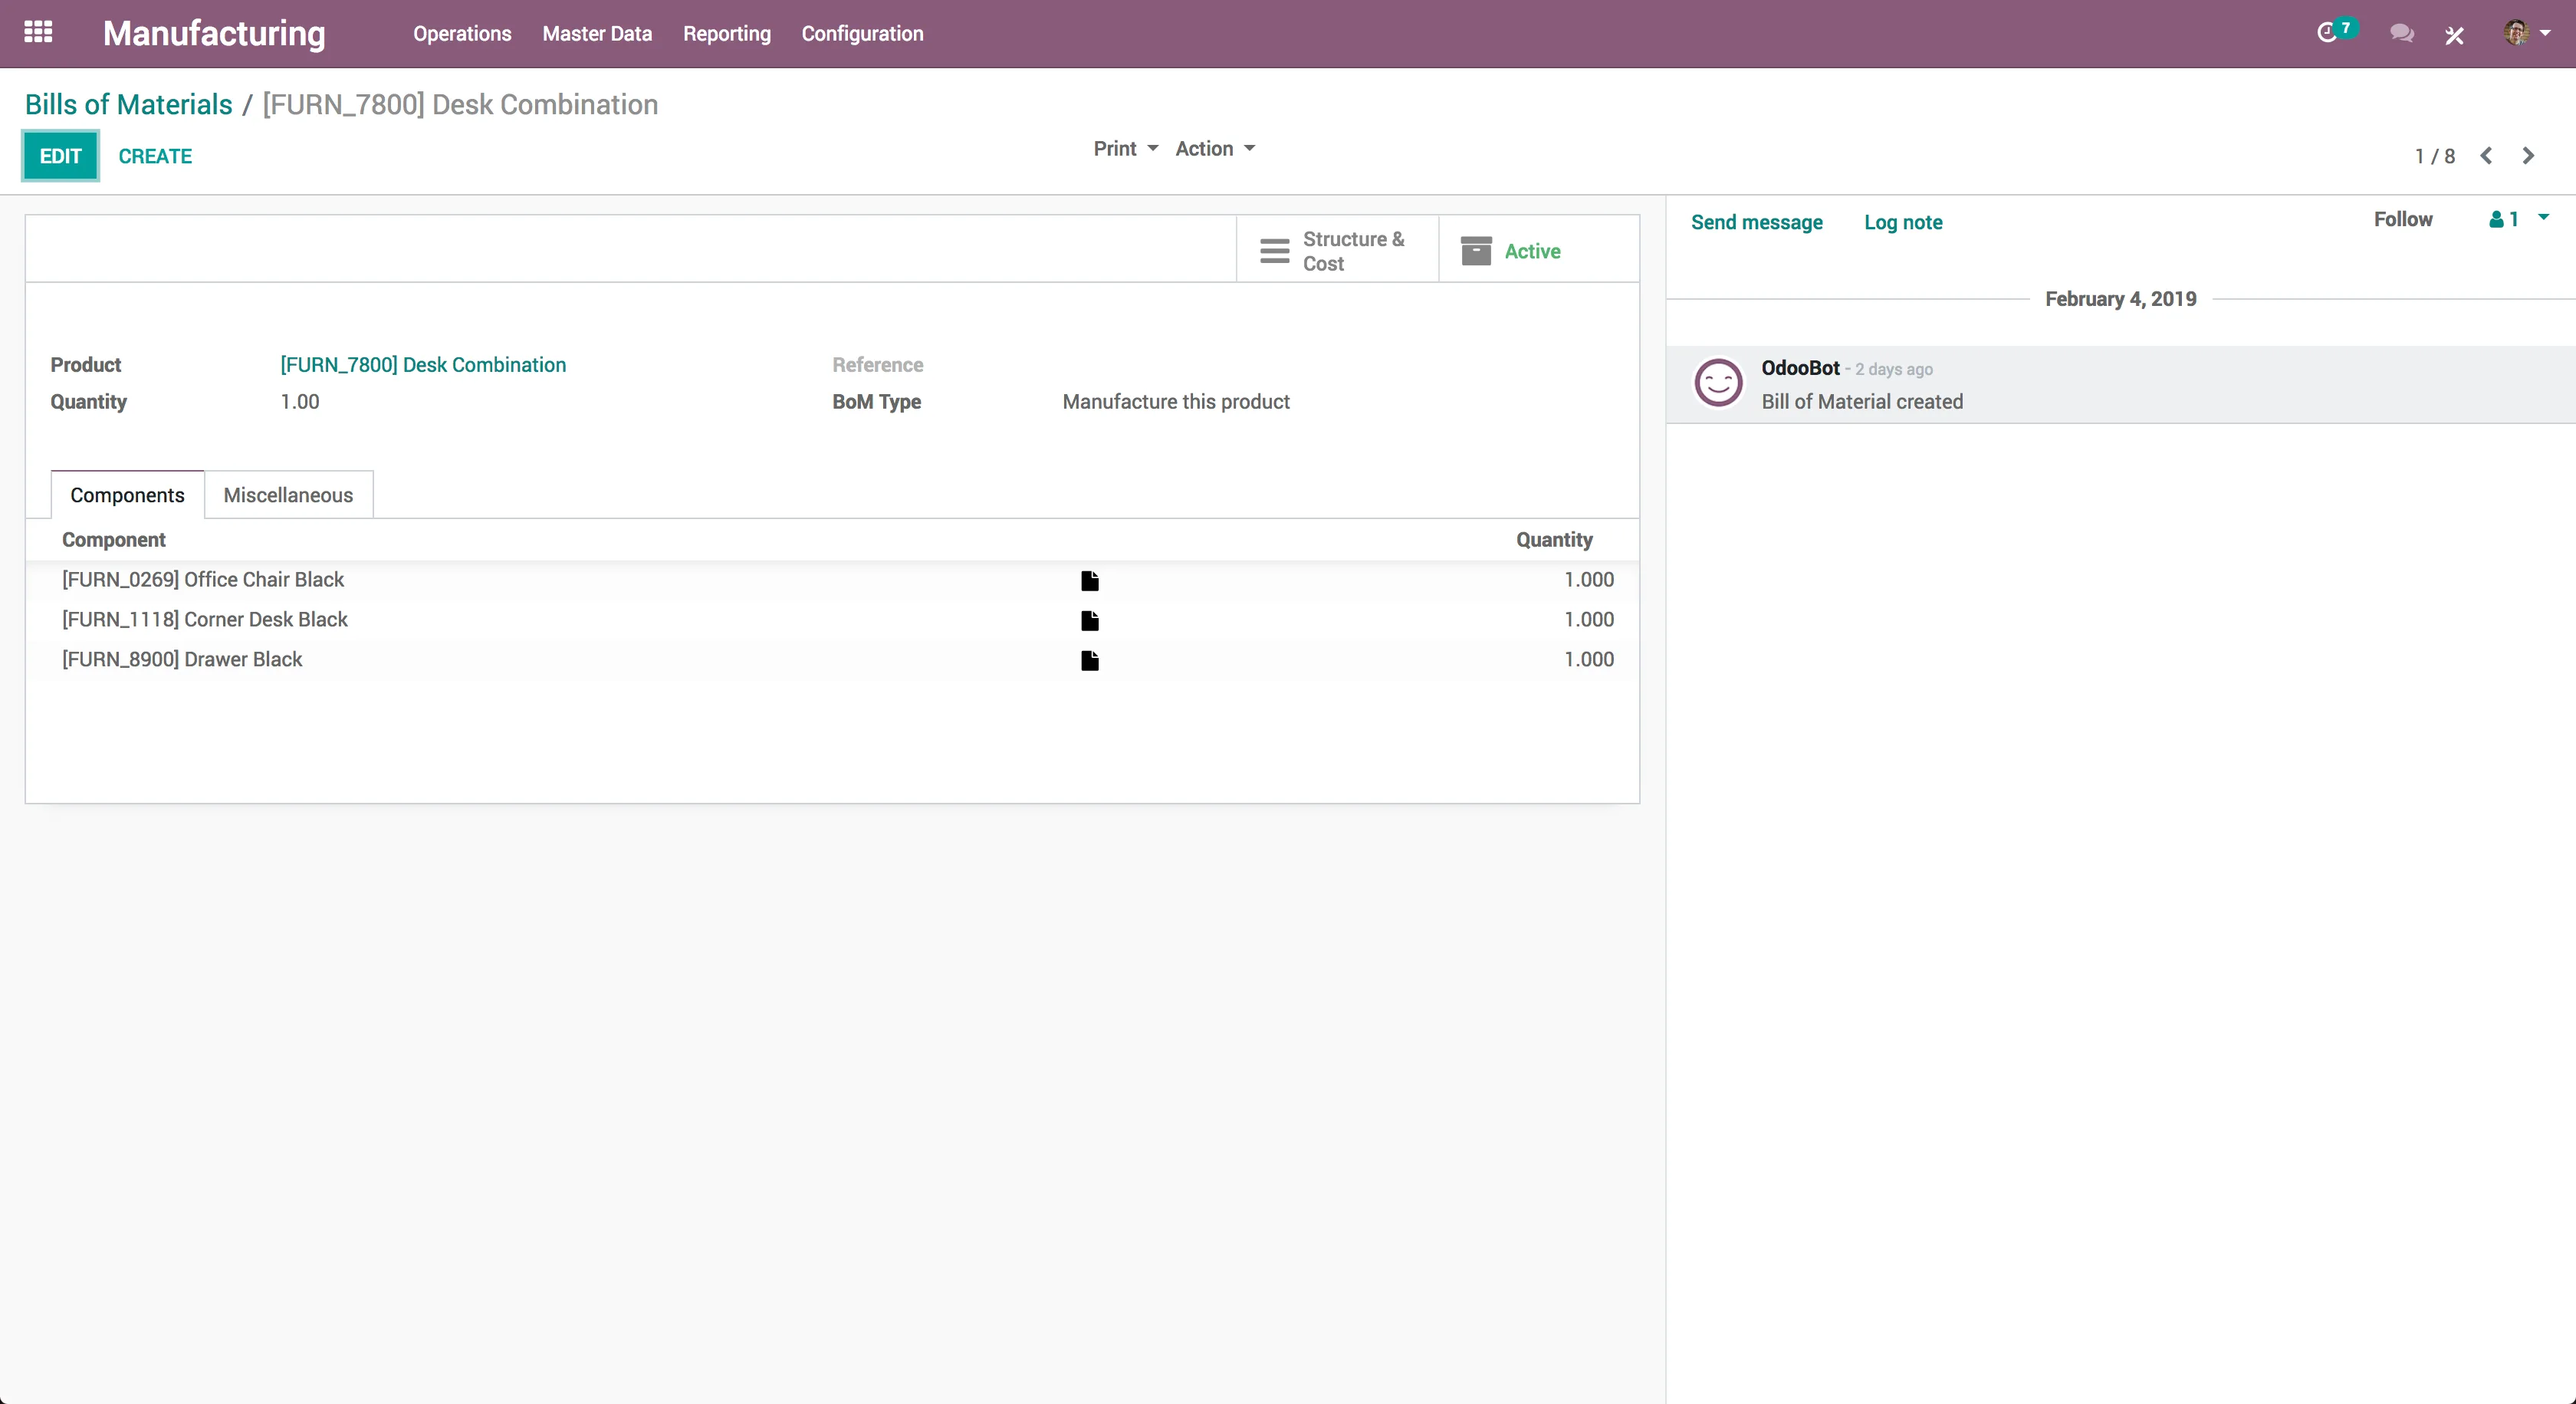This screenshot has width=2576, height=1404.
Task: Click the EDIT button
Action: pyautogui.click(x=60, y=156)
